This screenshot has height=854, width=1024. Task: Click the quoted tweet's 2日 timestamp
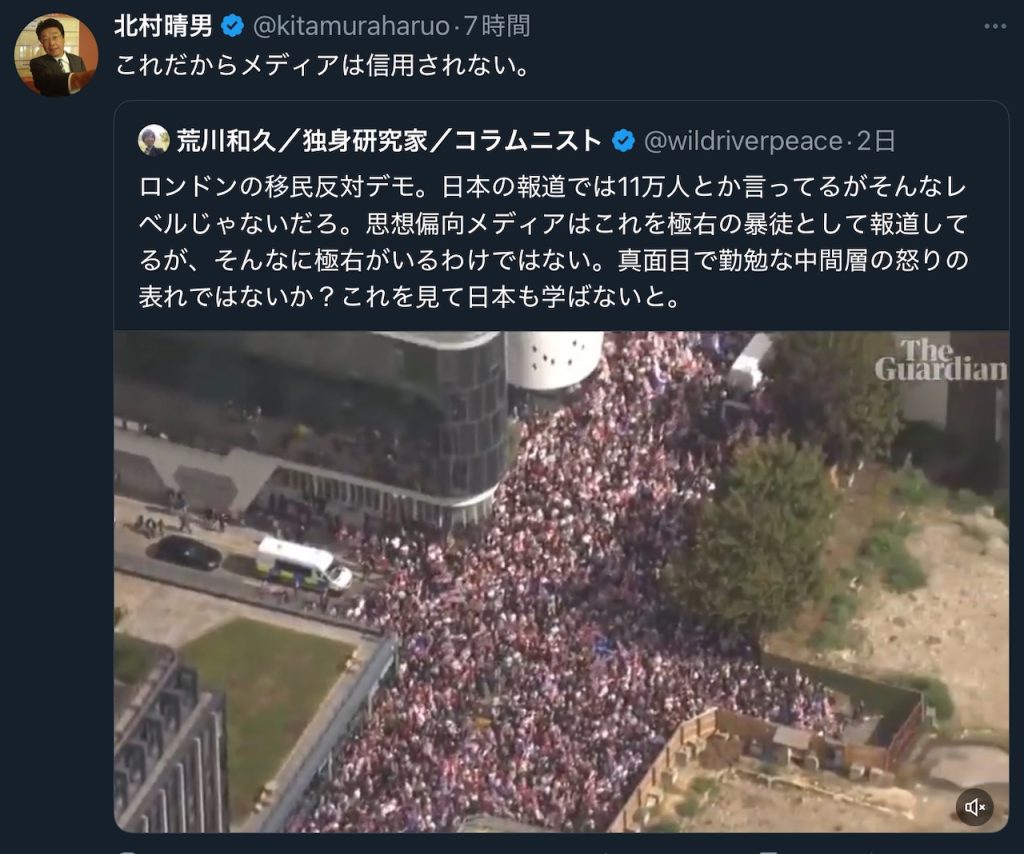tap(876, 140)
